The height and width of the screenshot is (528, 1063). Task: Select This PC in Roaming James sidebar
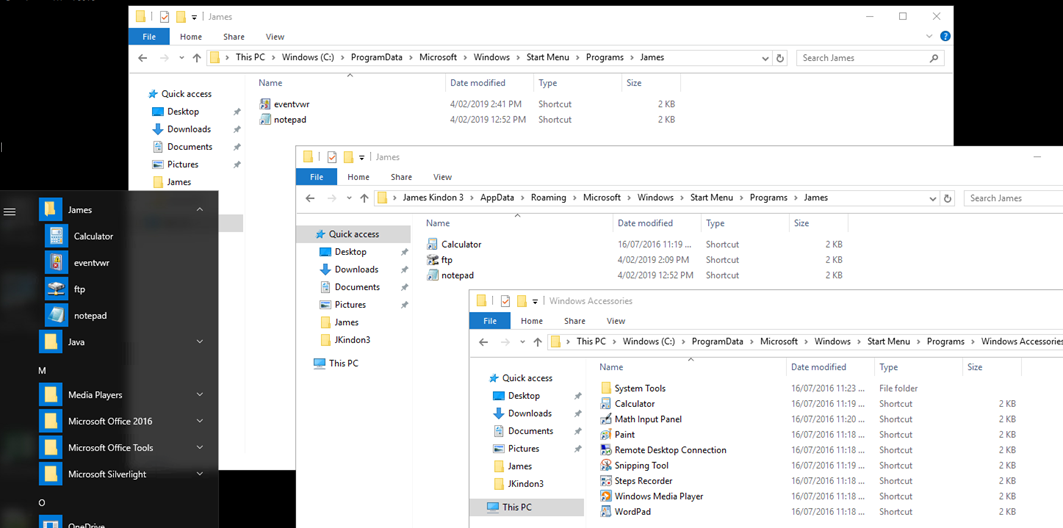pyautogui.click(x=343, y=363)
